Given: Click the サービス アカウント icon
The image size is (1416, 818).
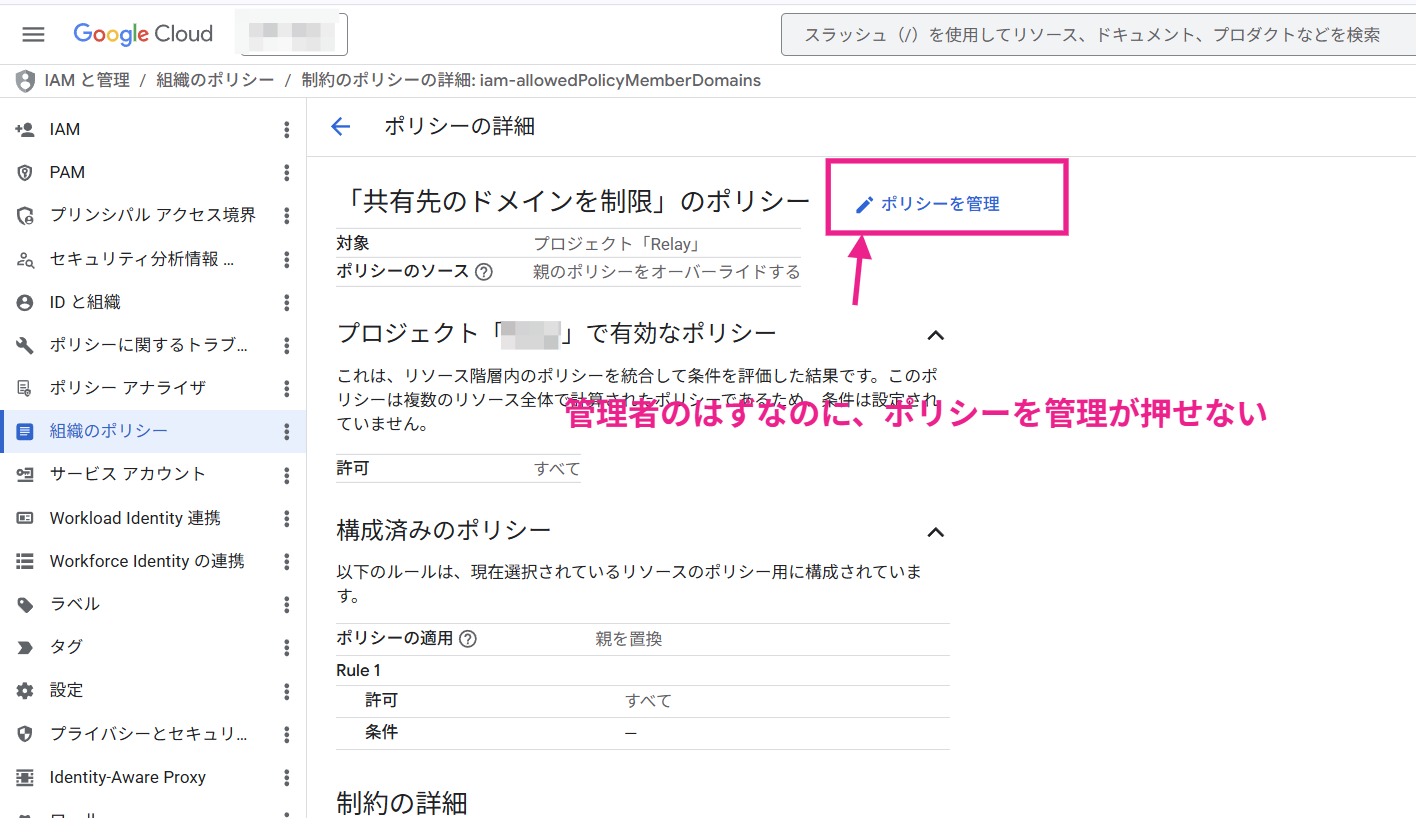Looking at the screenshot, I should pos(26,474).
